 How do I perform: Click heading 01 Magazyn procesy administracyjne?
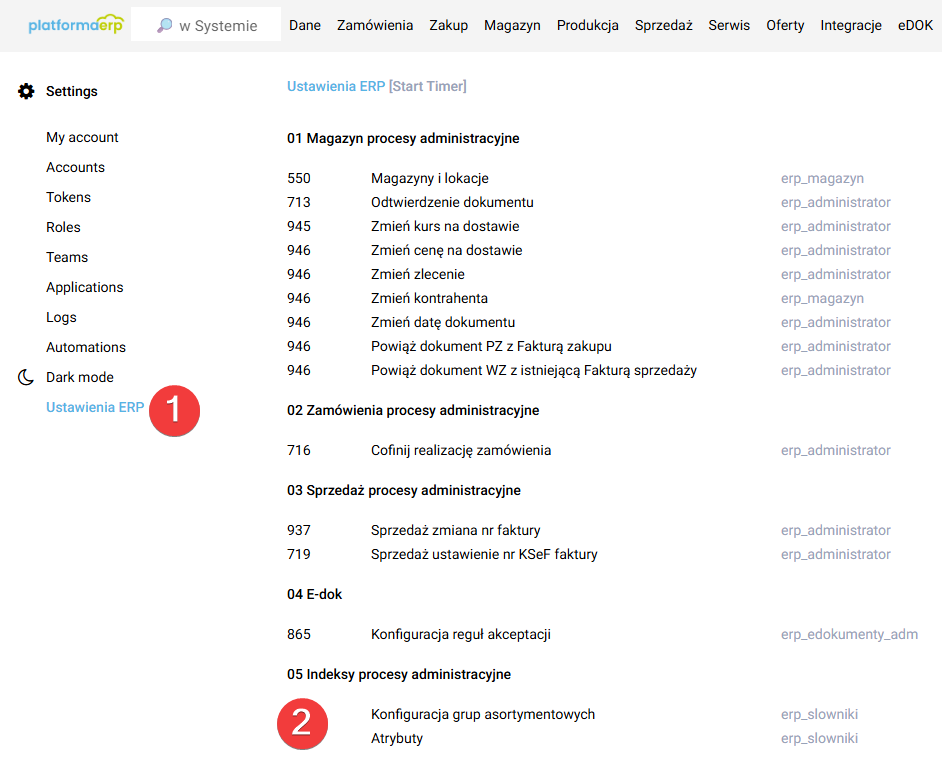tap(403, 138)
